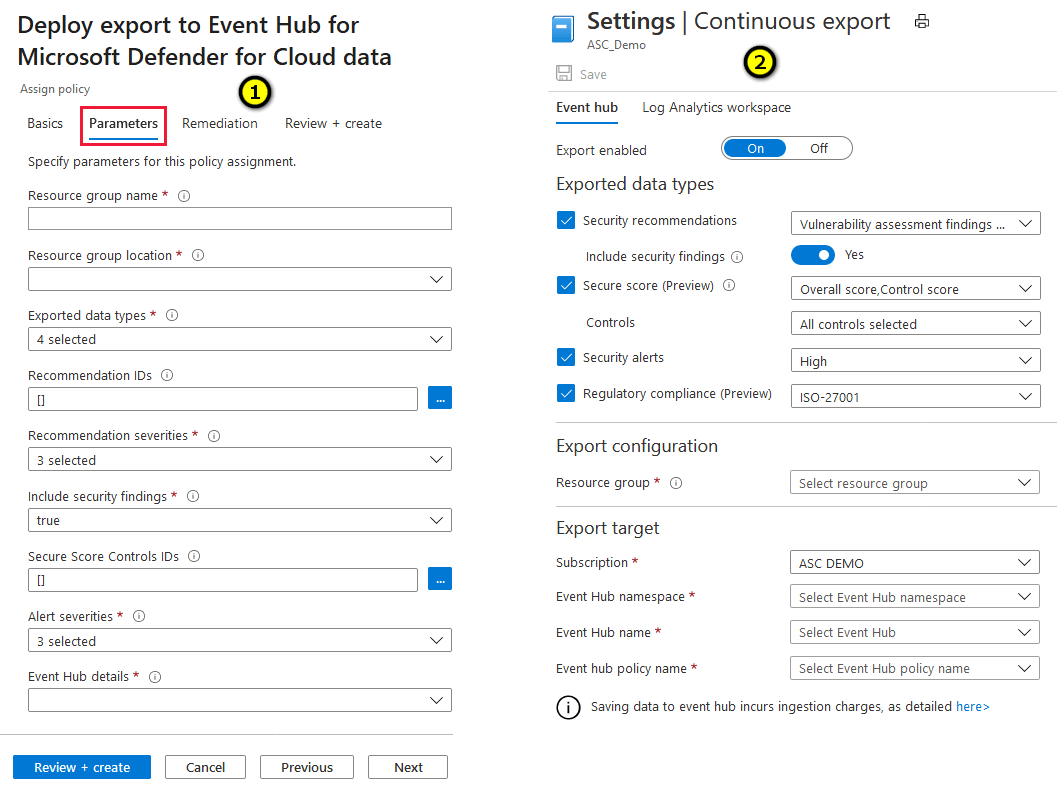Image resolution: width=1060 pixels, height=796 pixels.
Task: Click info icon beside Event Hub details
Action: 155,677
